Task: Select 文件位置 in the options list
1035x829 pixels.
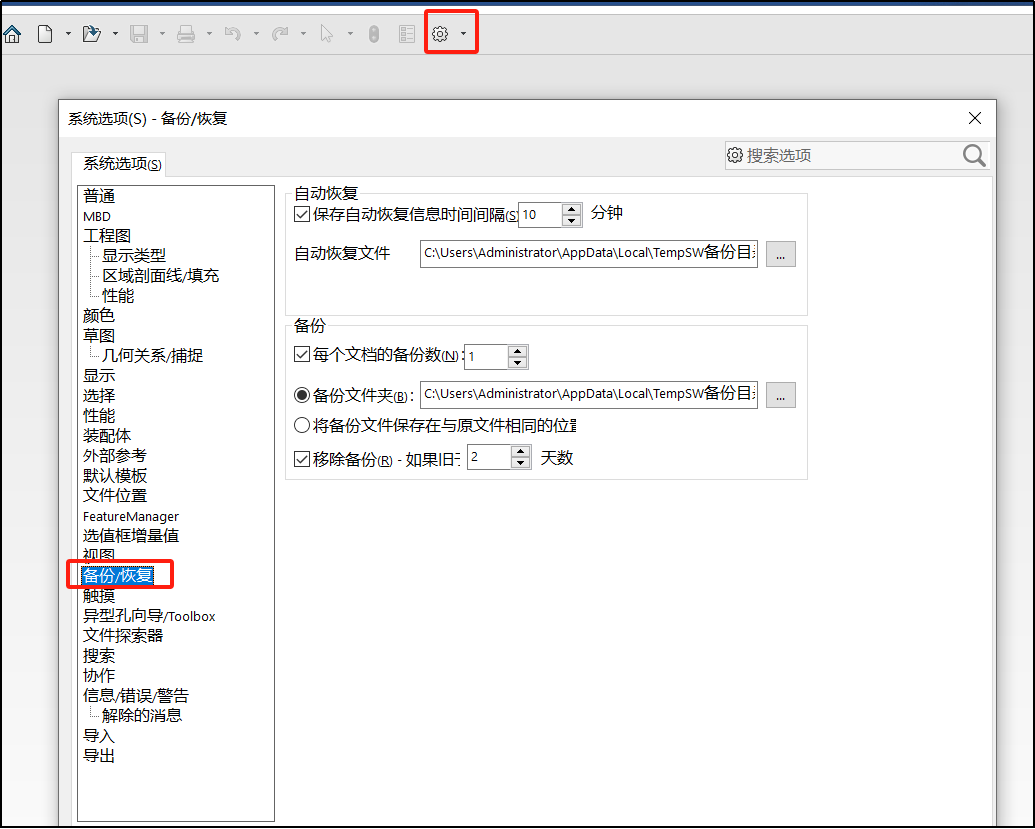Action: coord(115,495)
